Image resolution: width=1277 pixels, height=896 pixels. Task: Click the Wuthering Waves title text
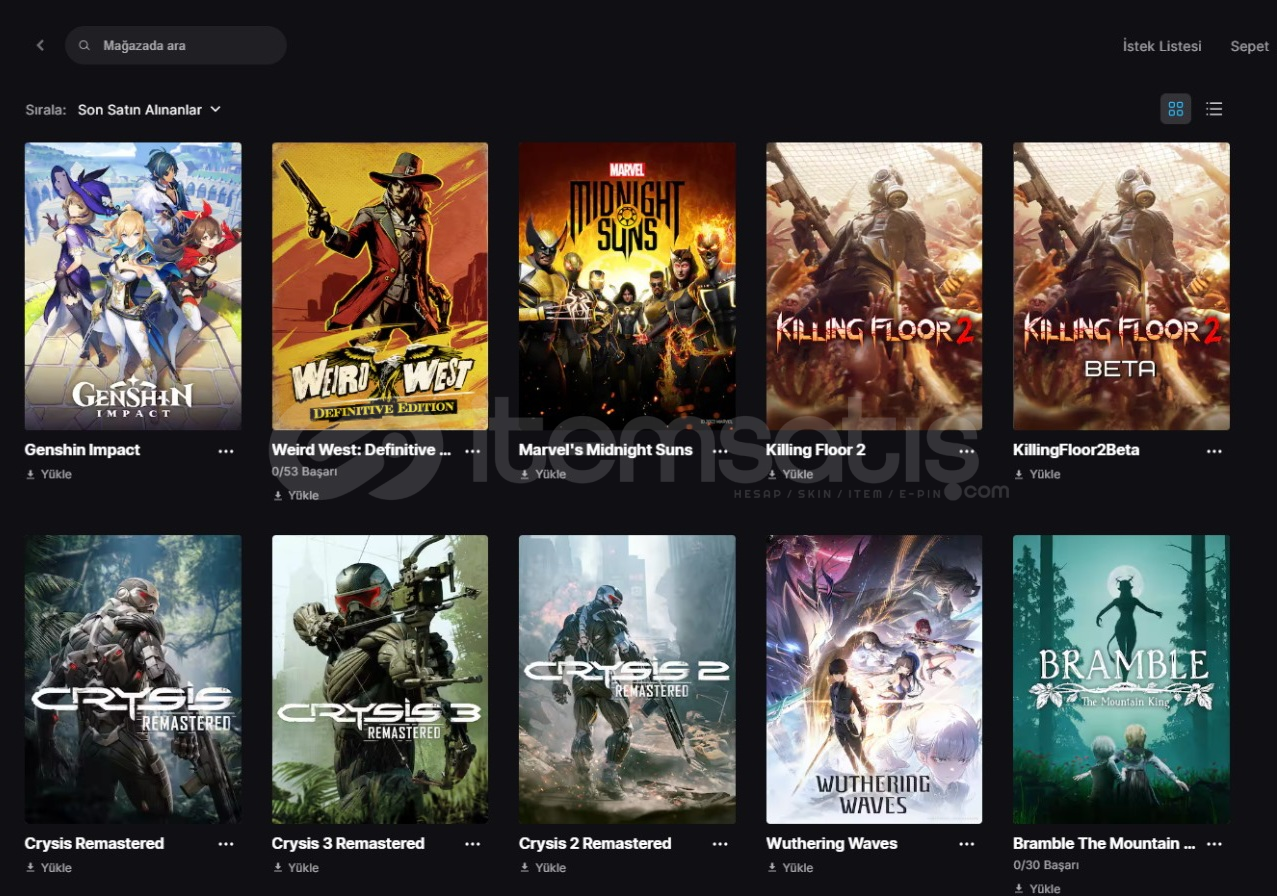[832, 843]
